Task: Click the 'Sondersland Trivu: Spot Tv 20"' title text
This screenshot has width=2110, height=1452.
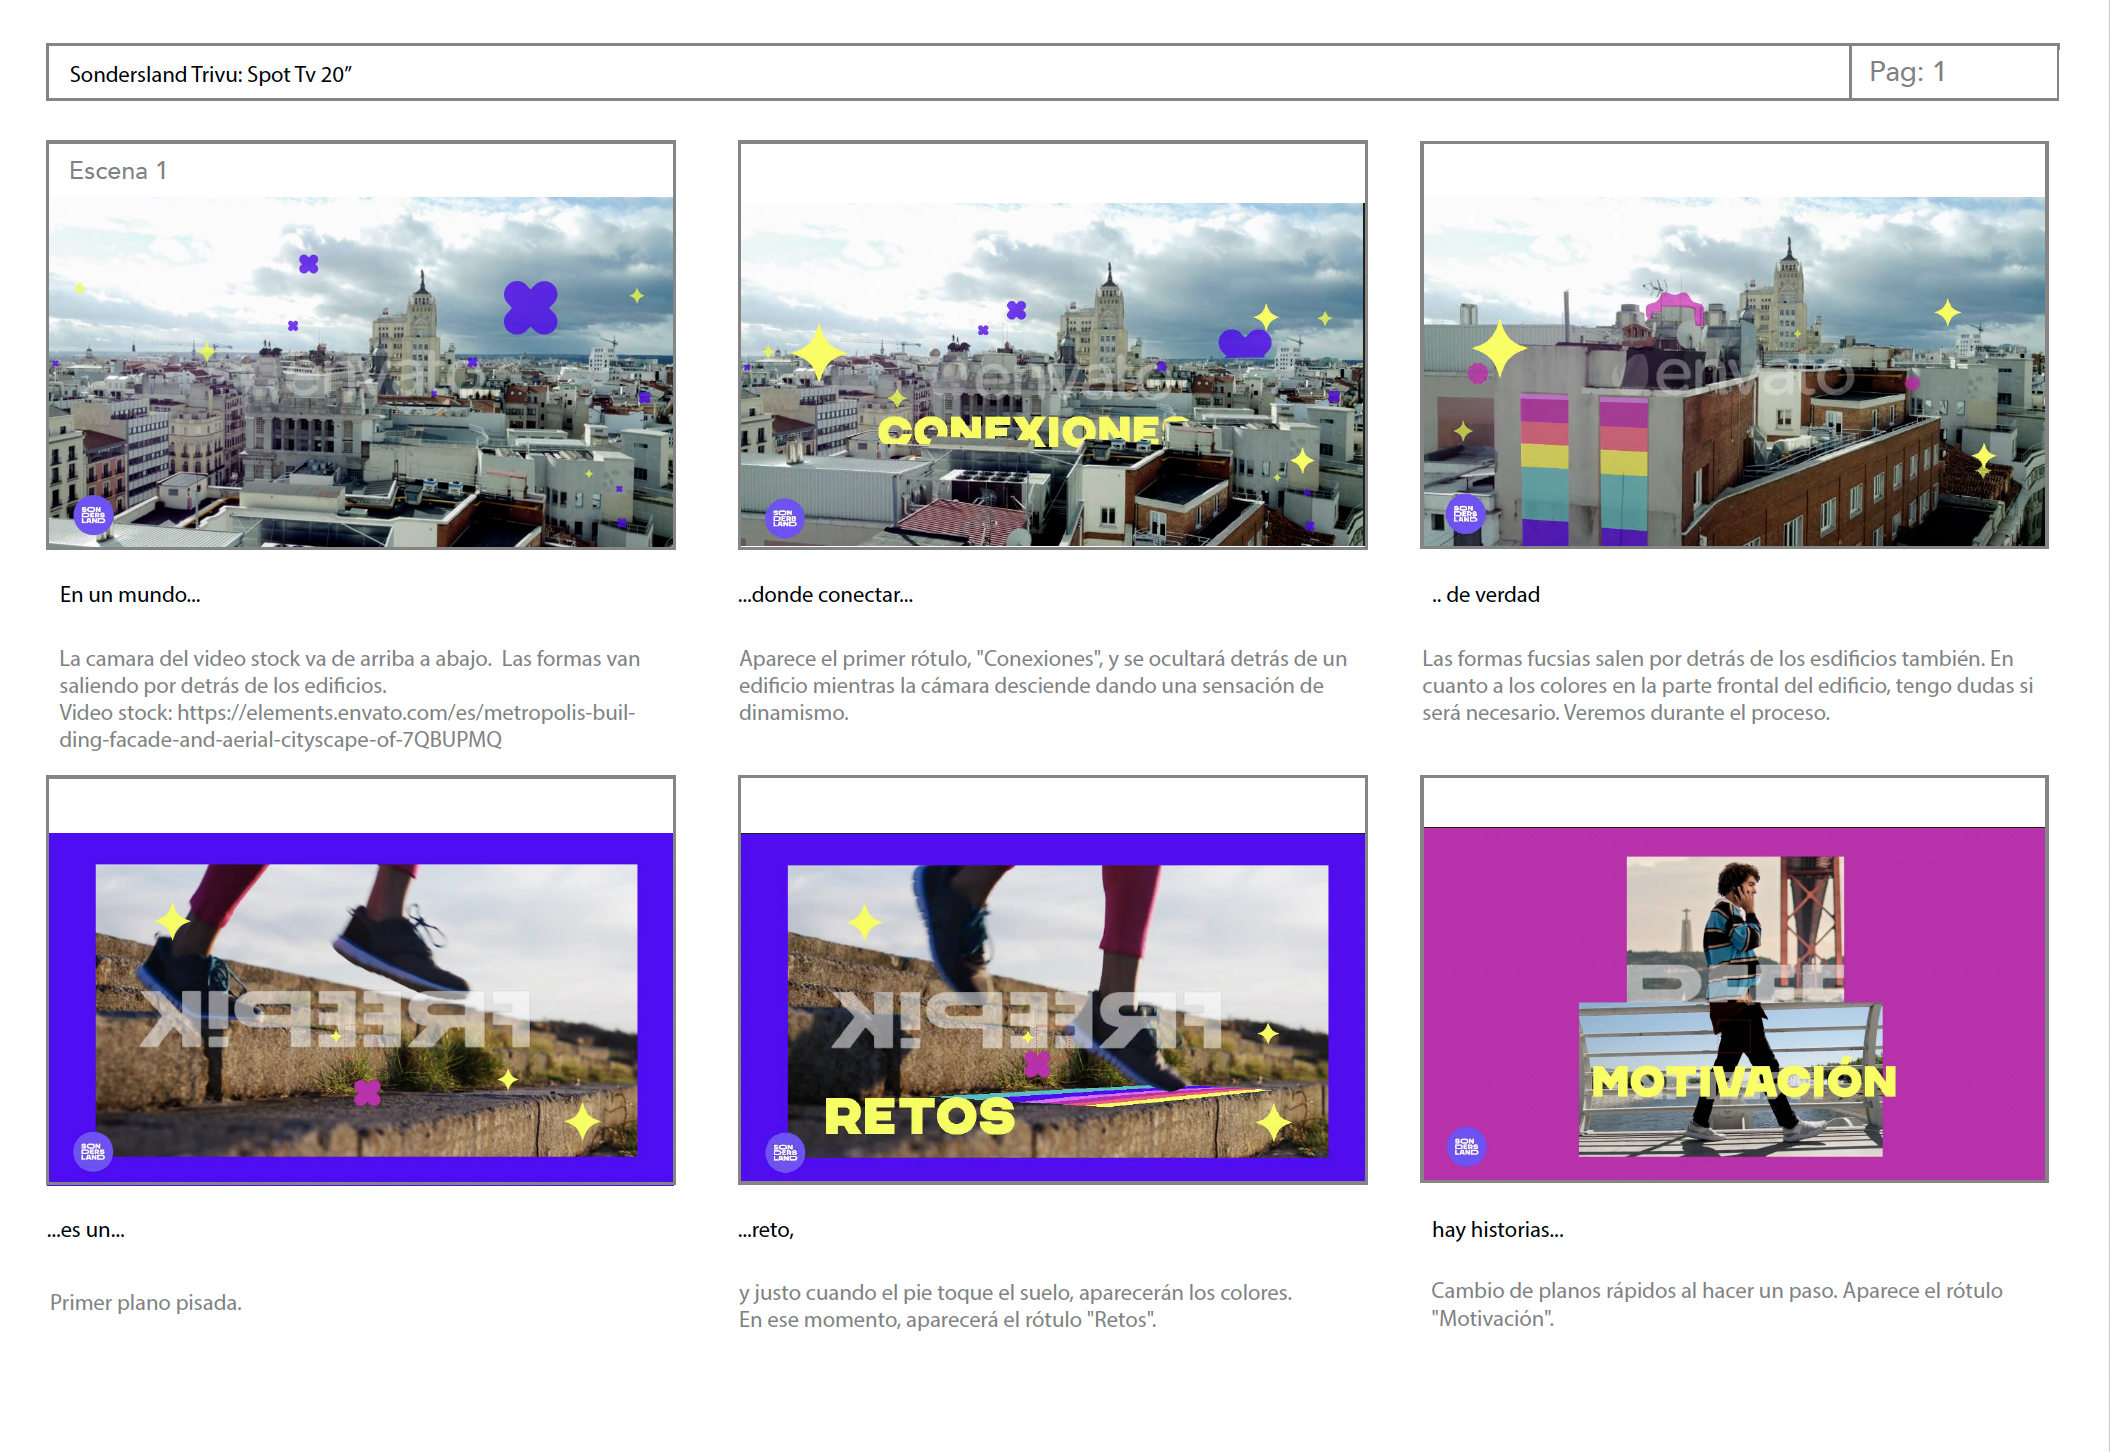Action: tap(210, 74)
